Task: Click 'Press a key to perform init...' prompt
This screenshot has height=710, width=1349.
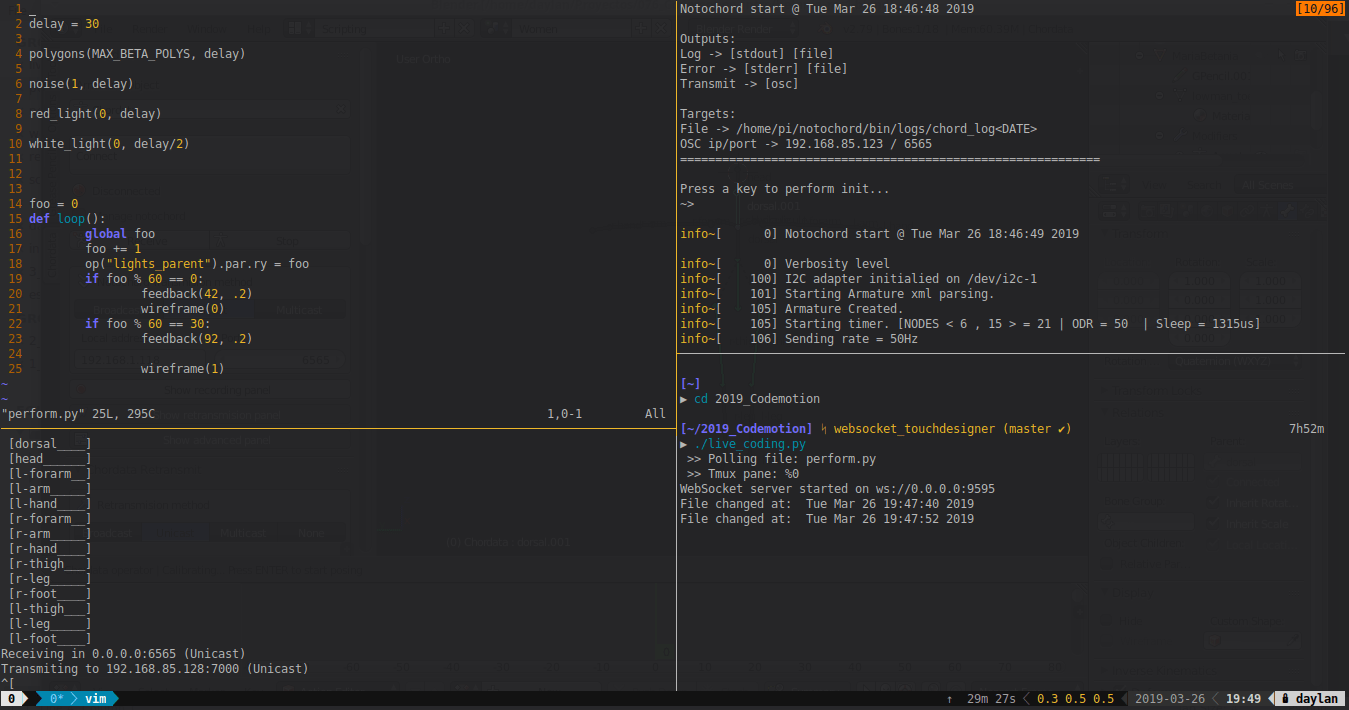Action: 785,188
